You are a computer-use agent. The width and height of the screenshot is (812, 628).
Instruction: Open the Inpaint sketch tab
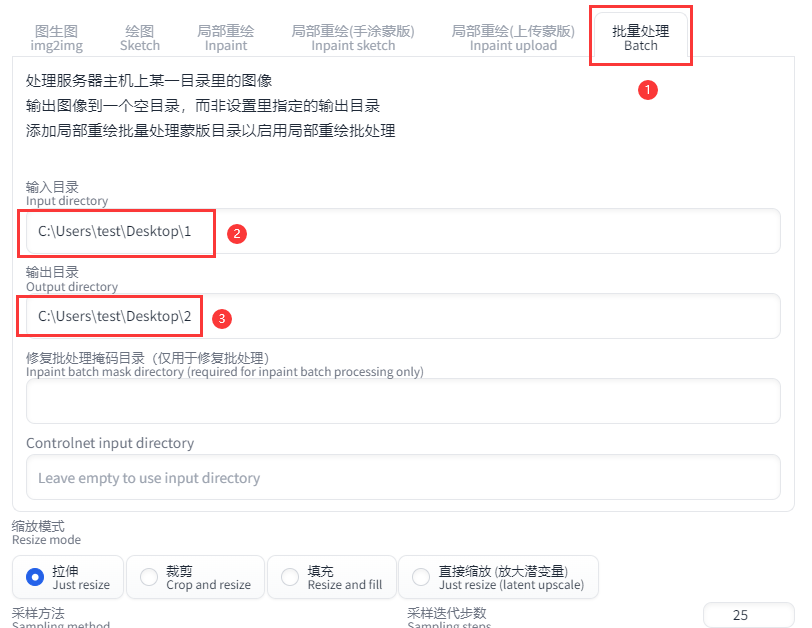[353, 38]
